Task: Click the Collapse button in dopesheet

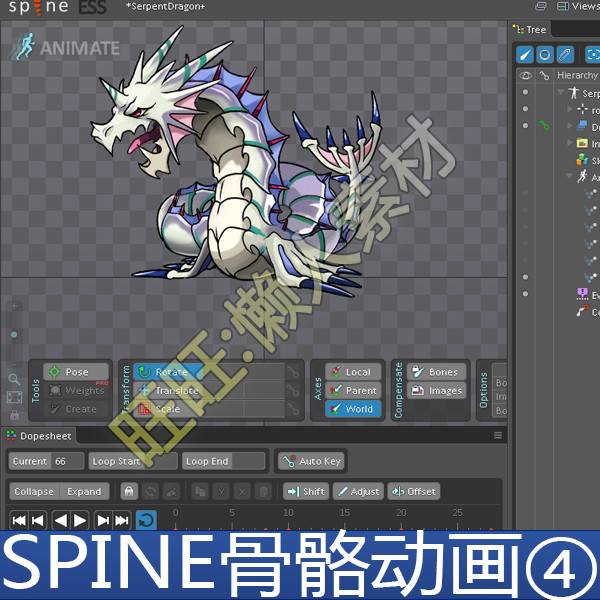Action: tap(34, 491)
